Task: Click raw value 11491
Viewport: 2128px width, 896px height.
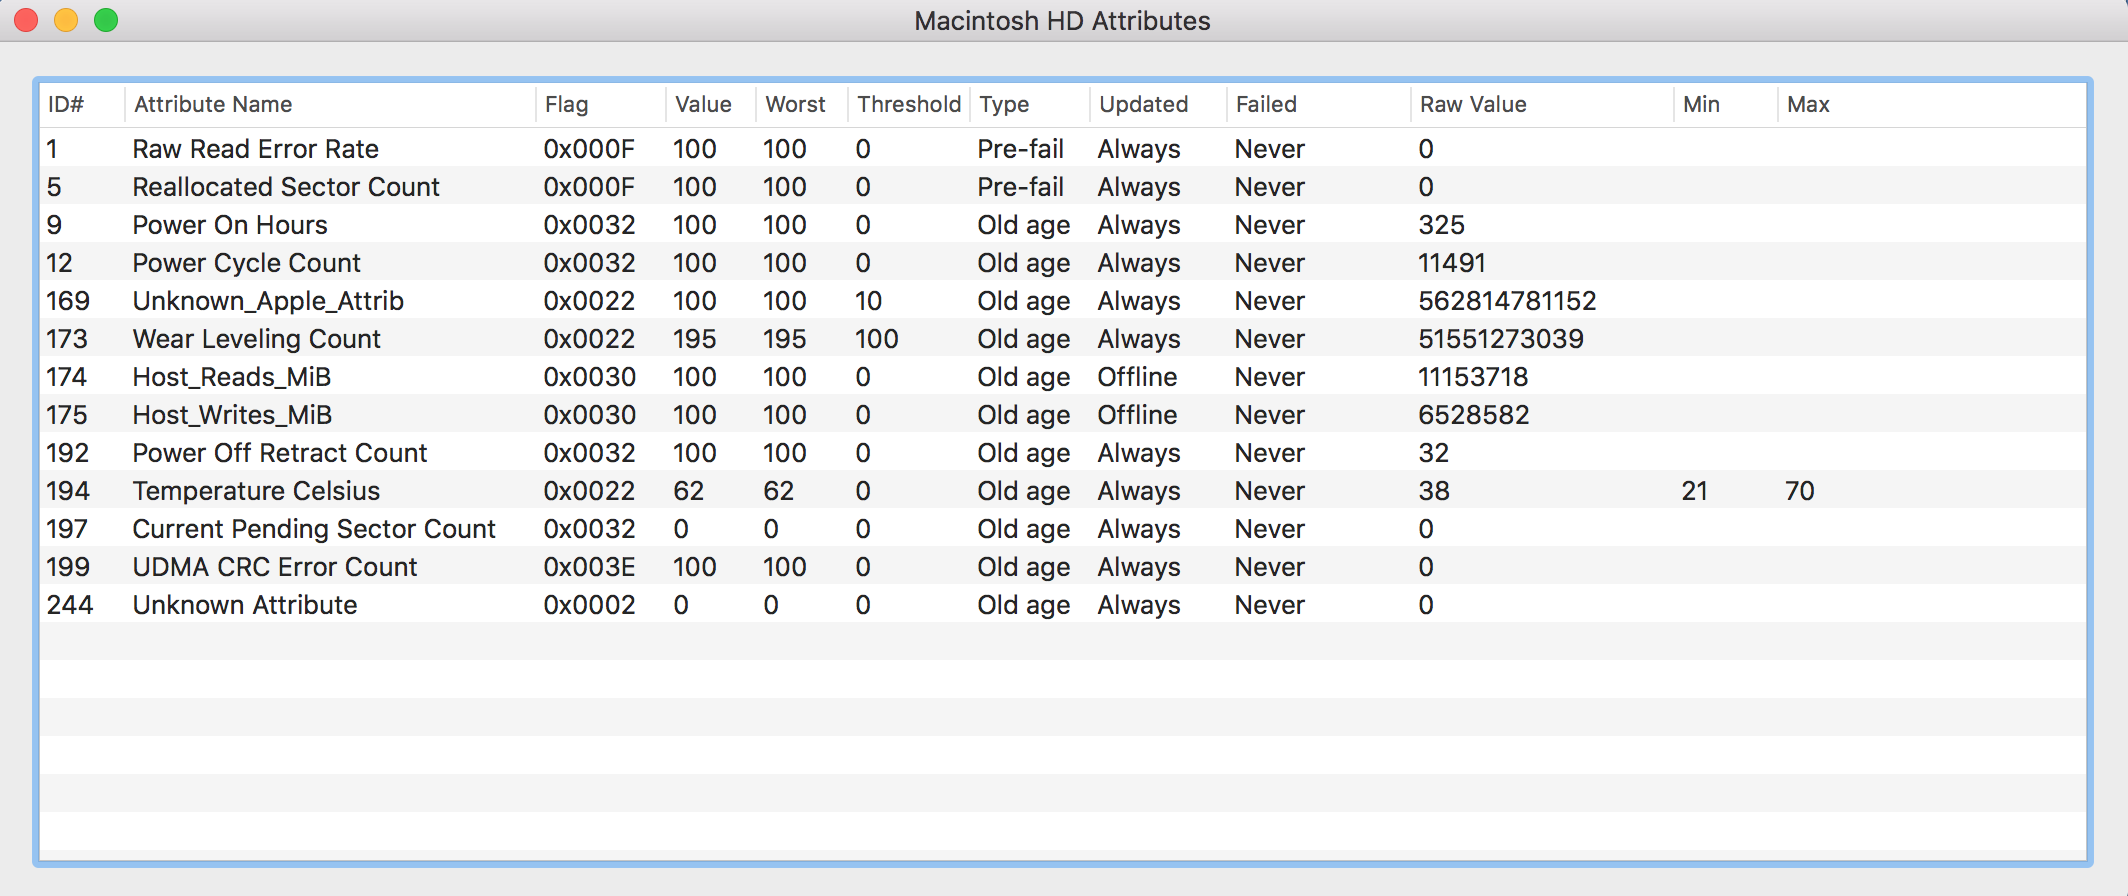Action: pyautogui.click(x=1452, y=263)
